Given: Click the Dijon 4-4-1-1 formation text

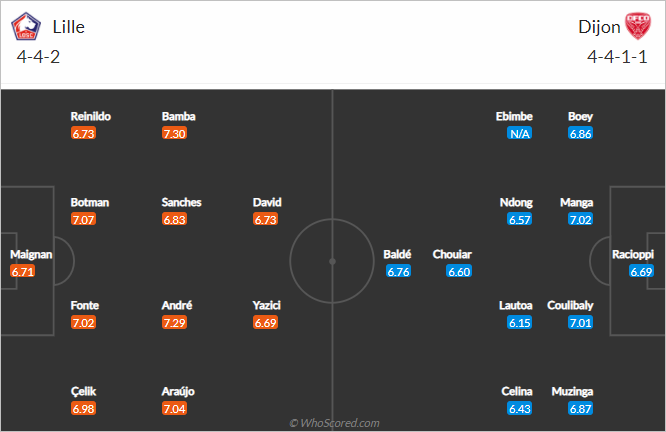Looking at the screenshot, I should coord(617,56).
